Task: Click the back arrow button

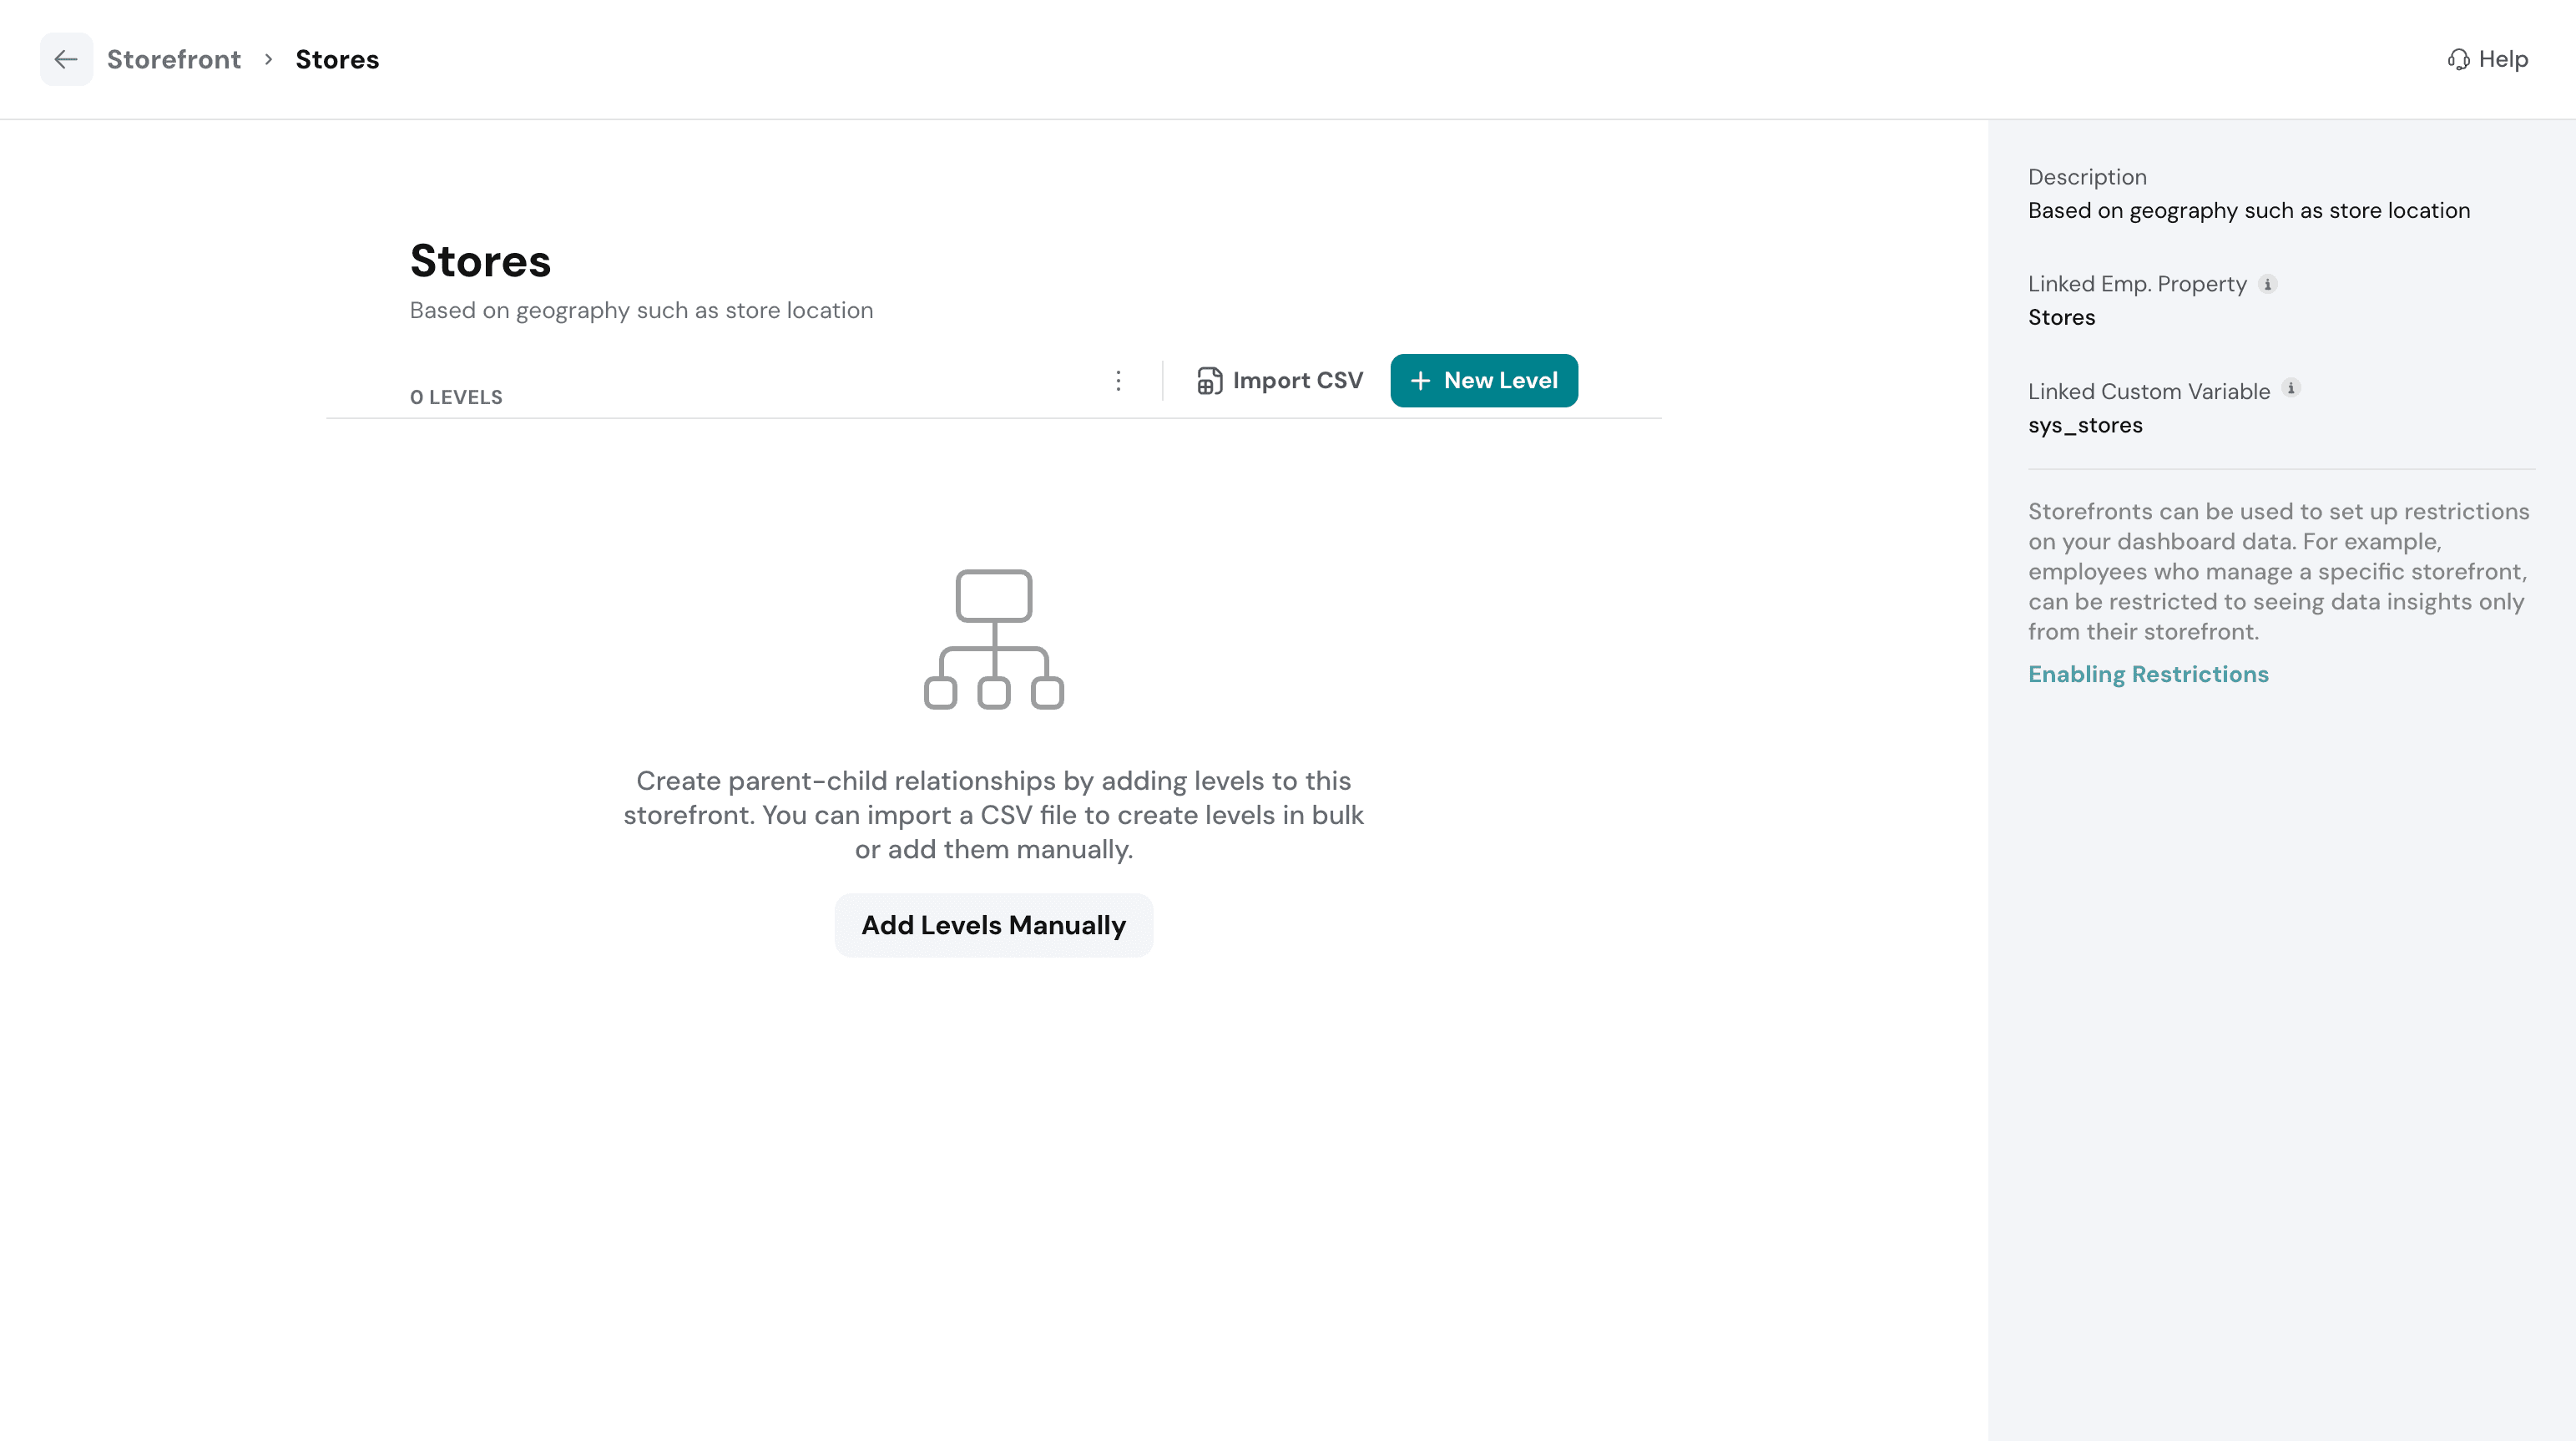Action: (x=66, y=59)
